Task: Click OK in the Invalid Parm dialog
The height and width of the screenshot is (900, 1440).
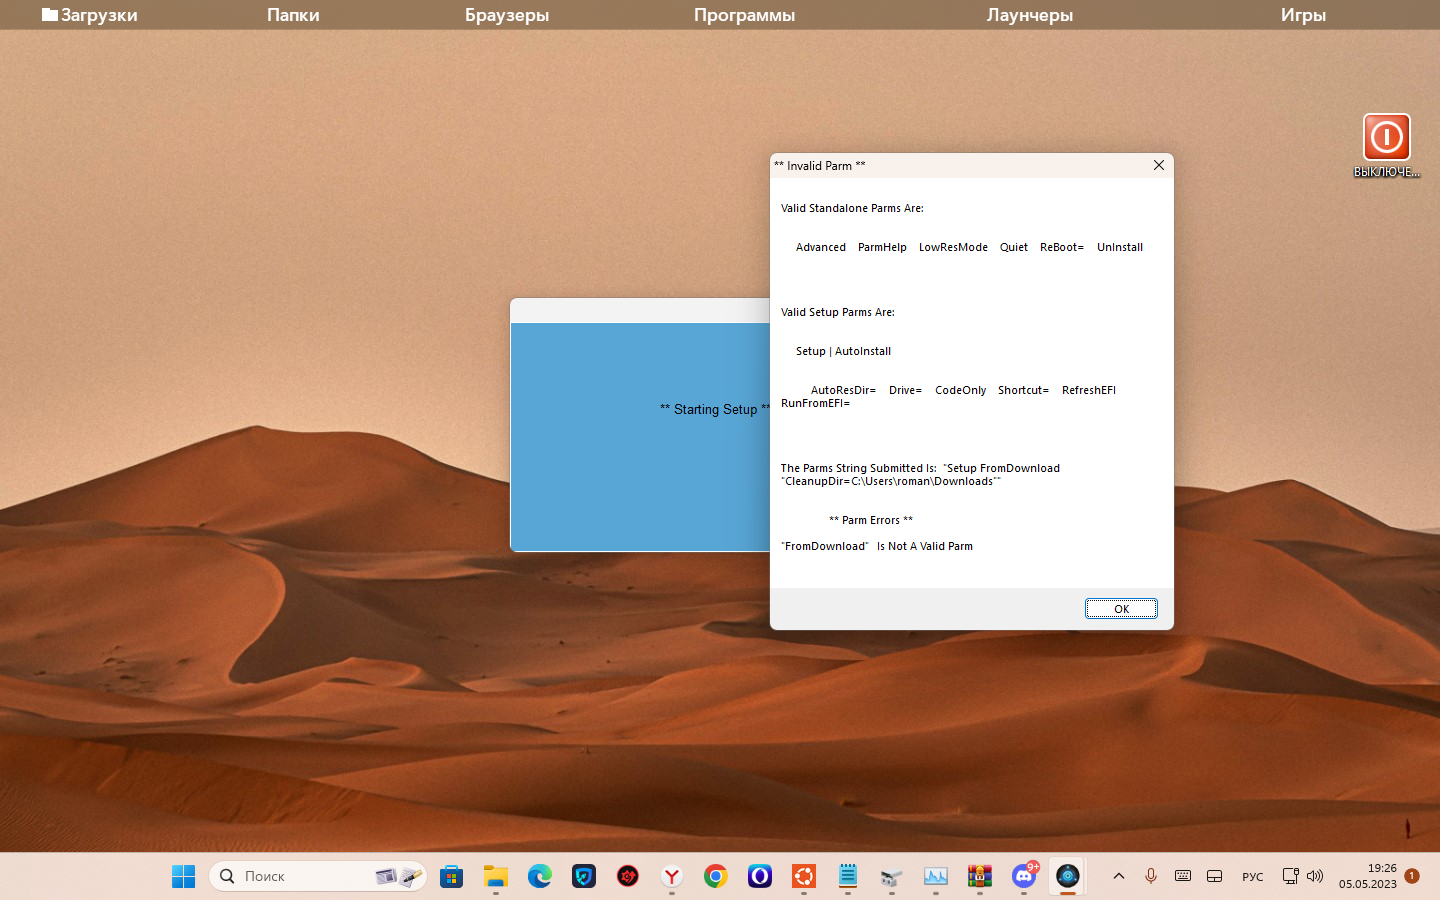Action: [1121, 609]
